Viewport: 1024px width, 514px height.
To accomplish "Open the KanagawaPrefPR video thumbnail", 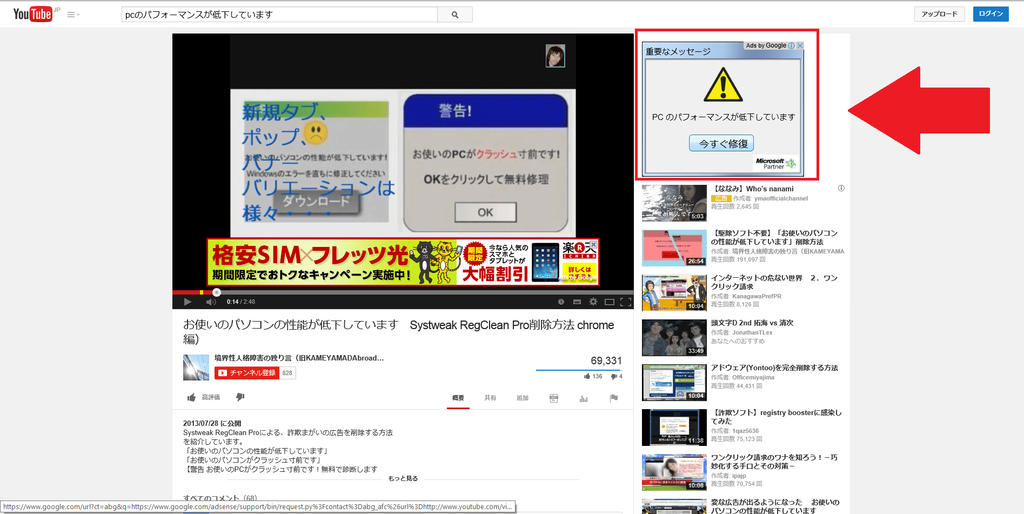I will 674,293.
